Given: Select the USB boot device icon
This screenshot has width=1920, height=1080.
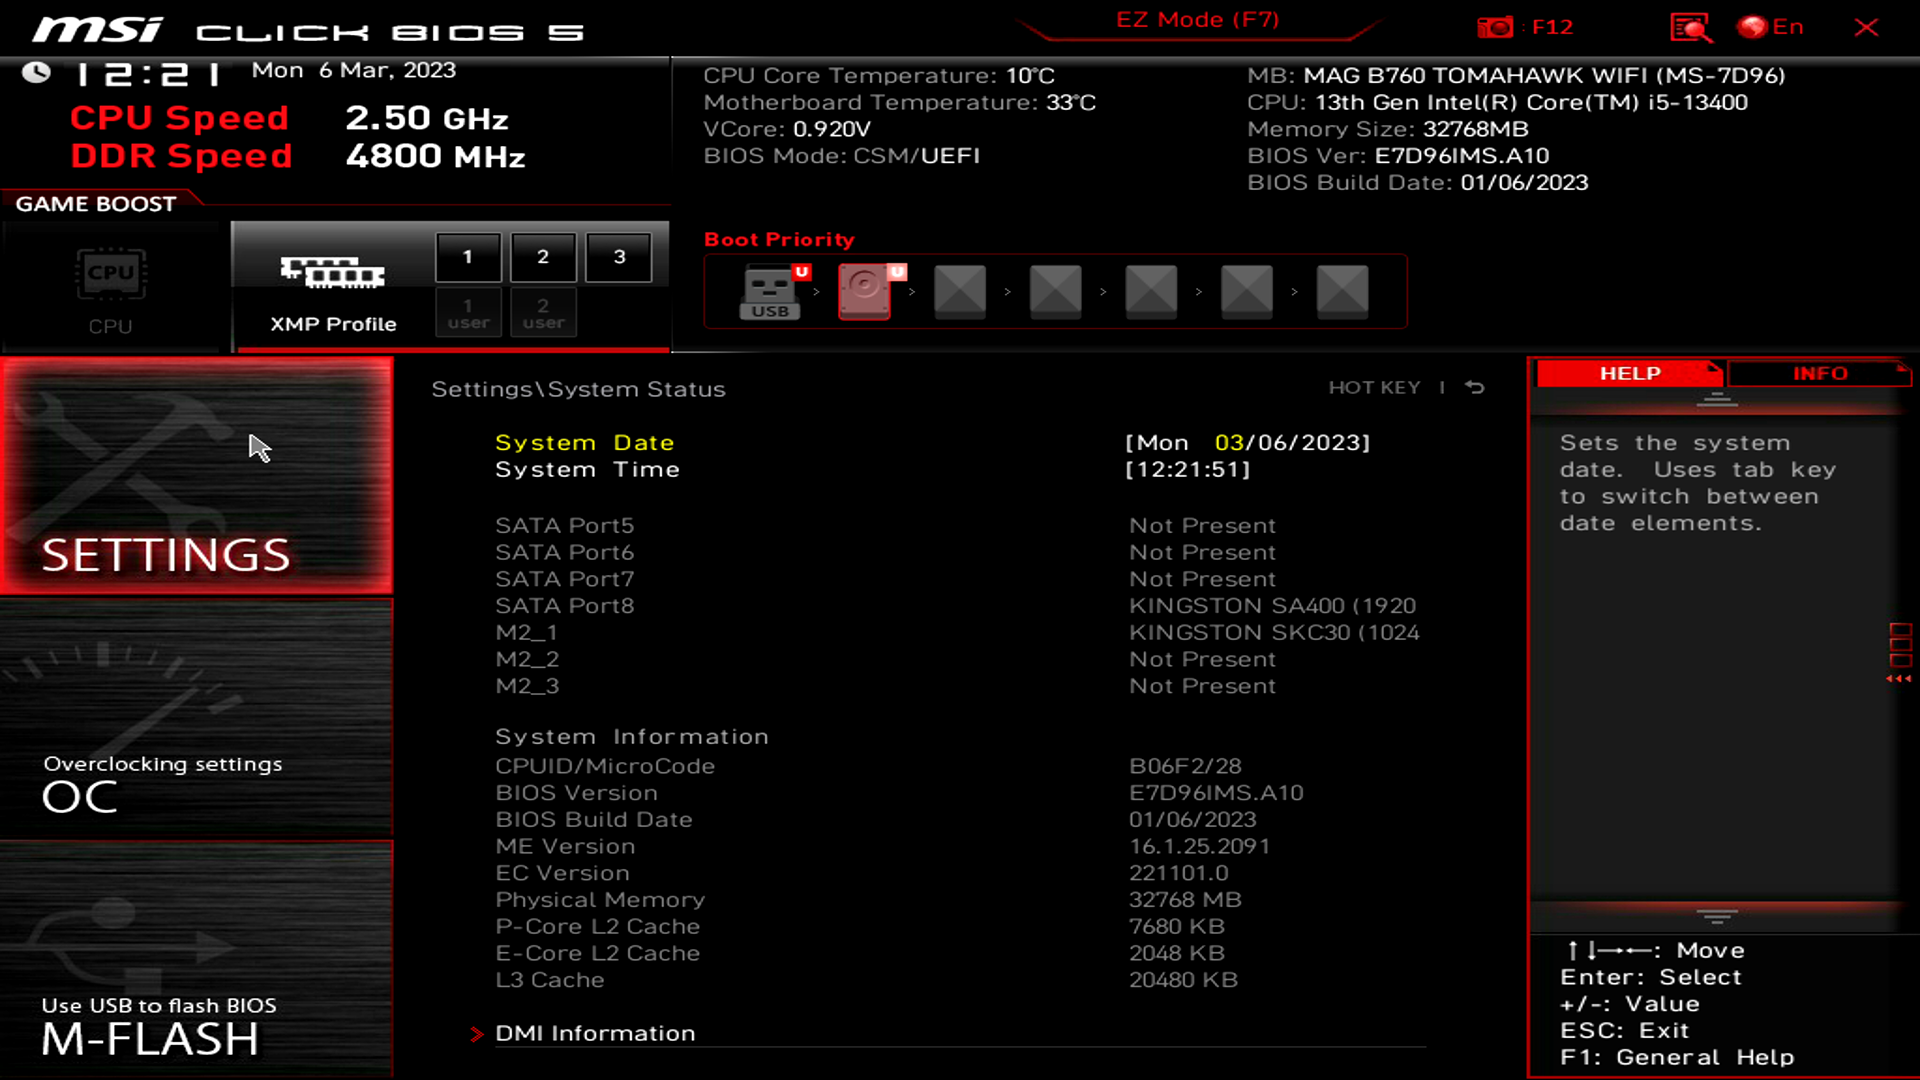Looking at the screenshot, I should [770, 291].
